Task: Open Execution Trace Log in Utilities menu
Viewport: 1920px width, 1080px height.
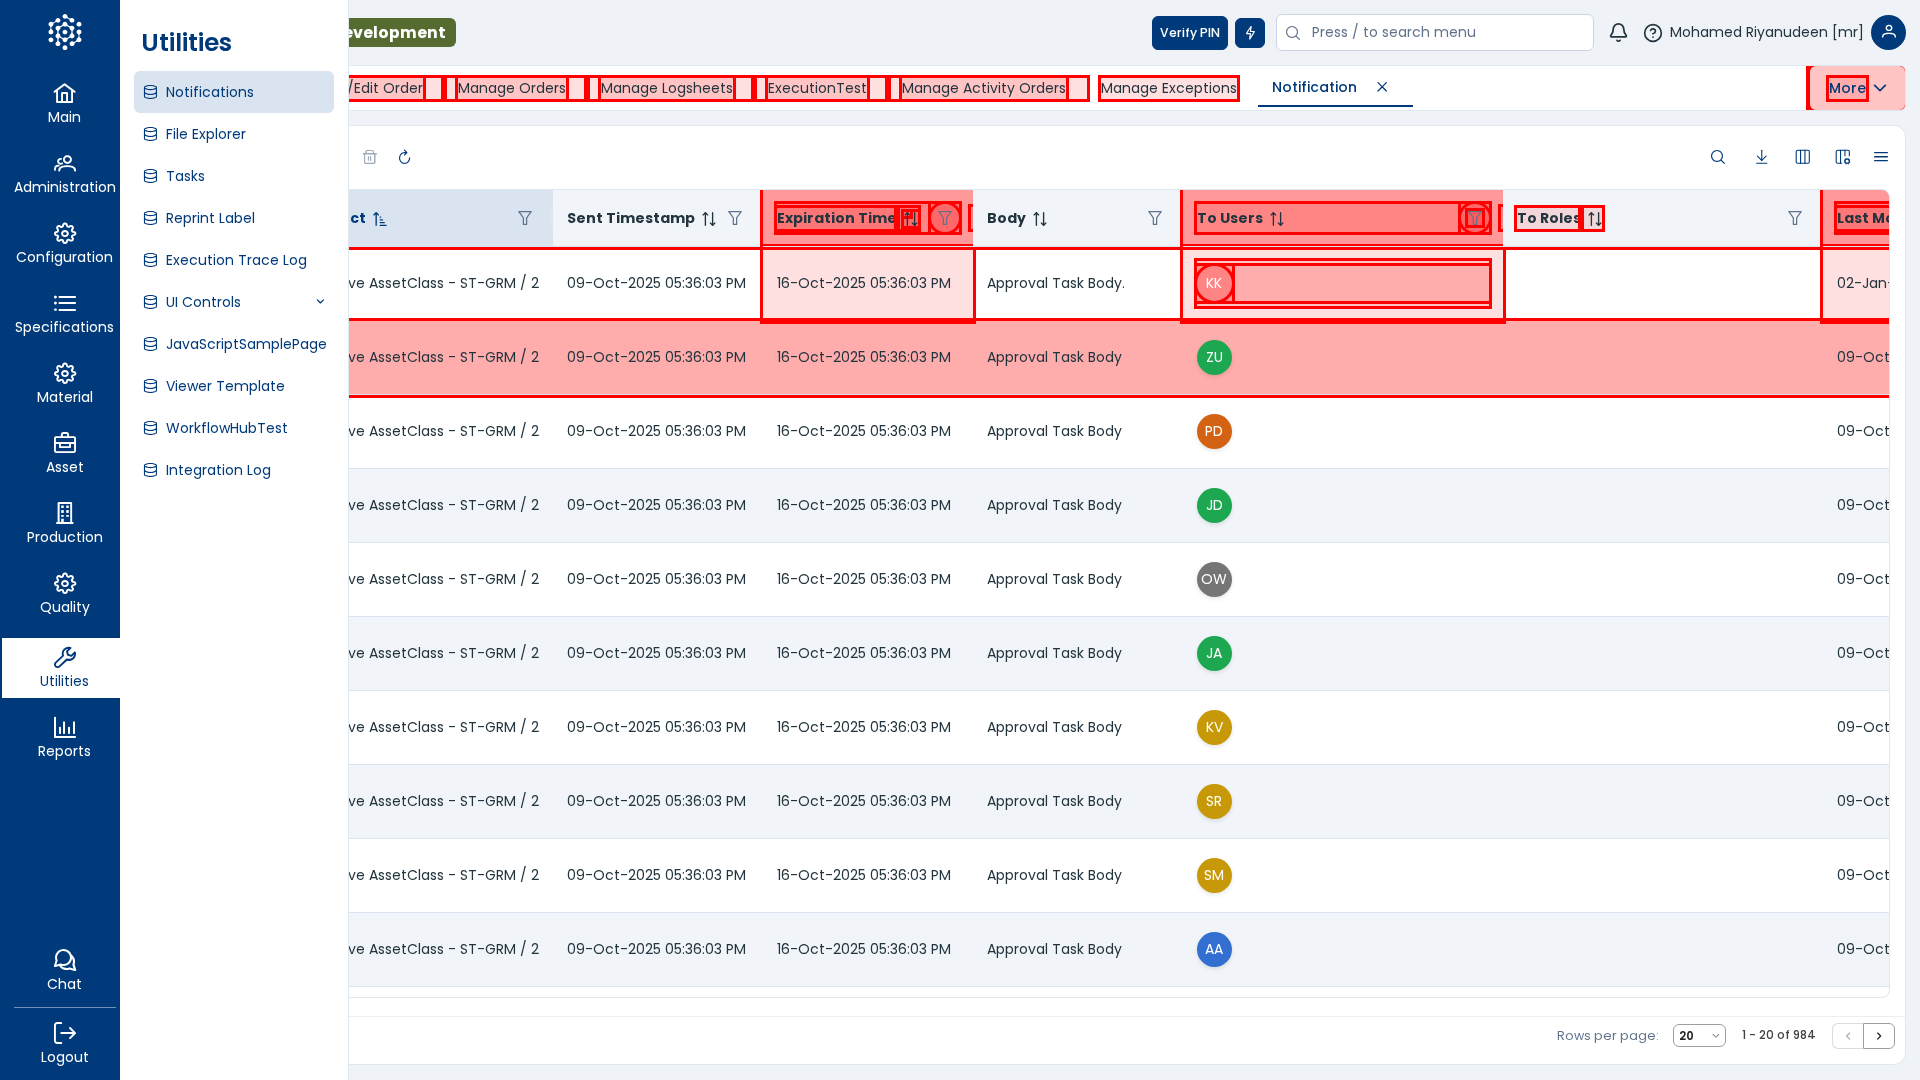Action: (236, 260)
